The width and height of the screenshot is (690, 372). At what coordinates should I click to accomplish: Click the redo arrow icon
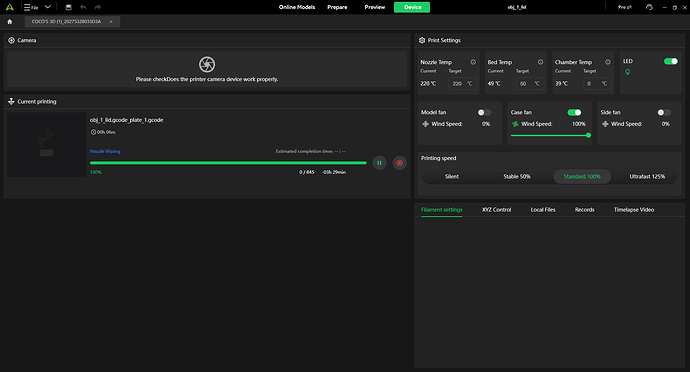tap(98, 7)
